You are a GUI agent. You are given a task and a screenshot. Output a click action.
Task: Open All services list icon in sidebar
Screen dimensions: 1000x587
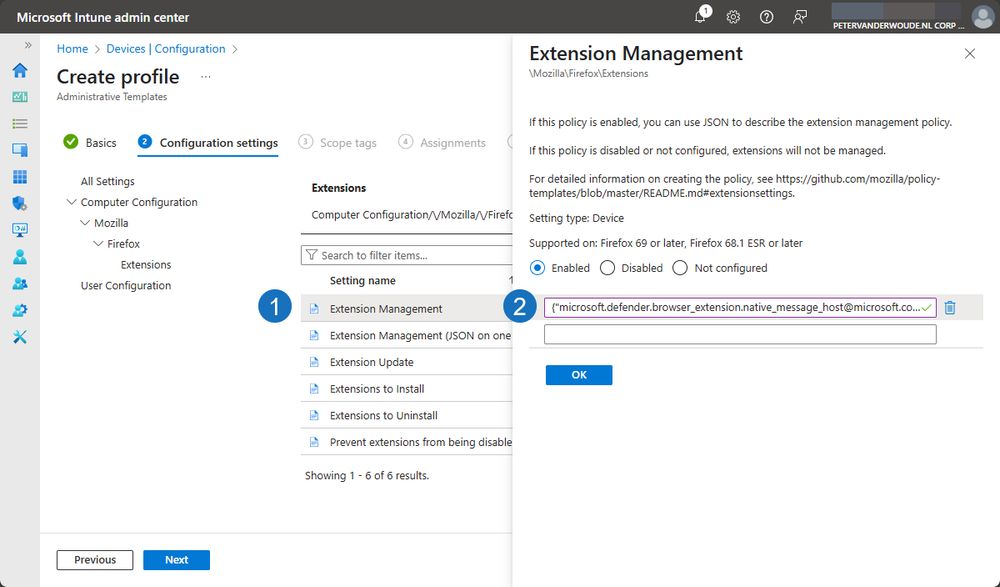point(20,124)
